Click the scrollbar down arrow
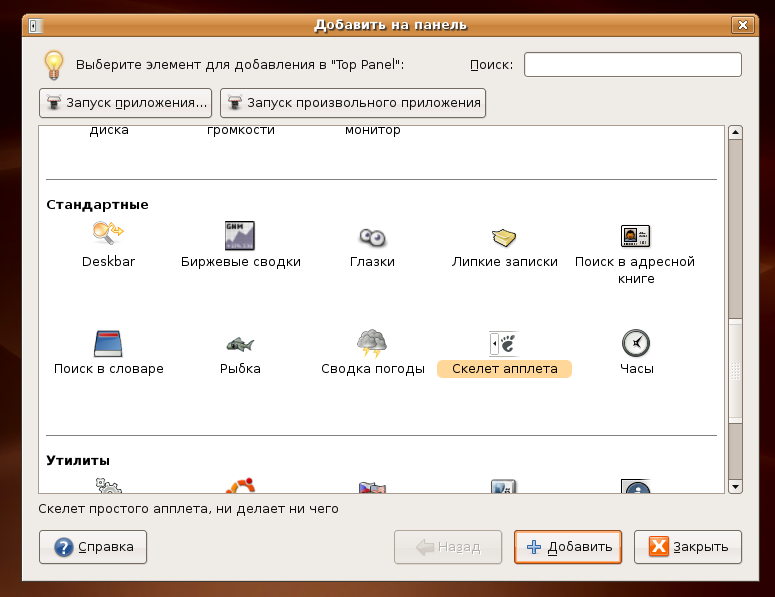 735,486
